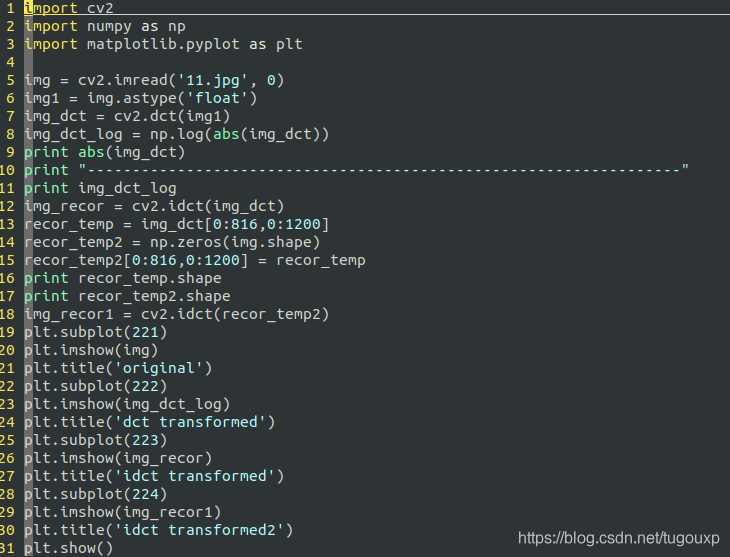Click the 'recor_temp' variable on line 13
This screenshot has width=730, height=557.
click(69, 224)
